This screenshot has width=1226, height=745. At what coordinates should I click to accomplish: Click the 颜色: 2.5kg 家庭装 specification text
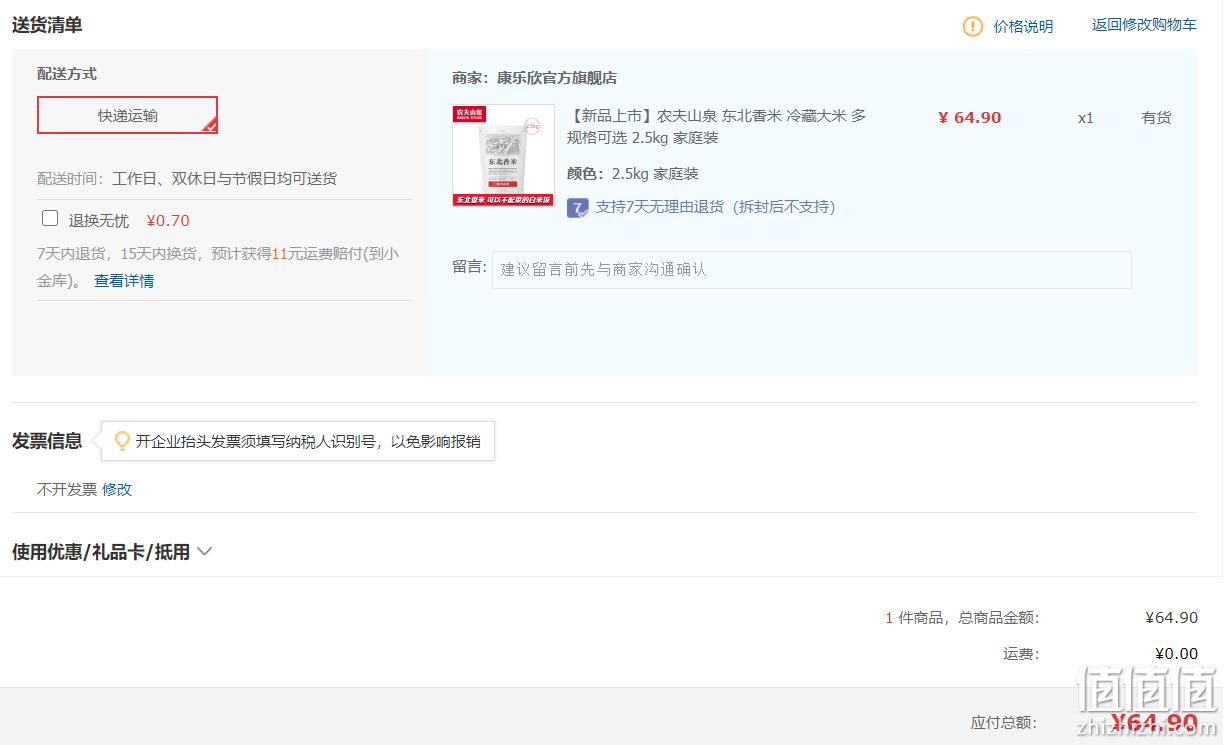tap(633, 174)
